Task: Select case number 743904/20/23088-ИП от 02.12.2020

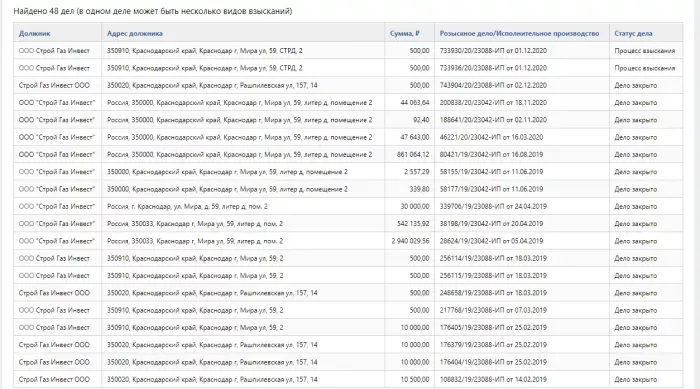Action: [493, 85]
